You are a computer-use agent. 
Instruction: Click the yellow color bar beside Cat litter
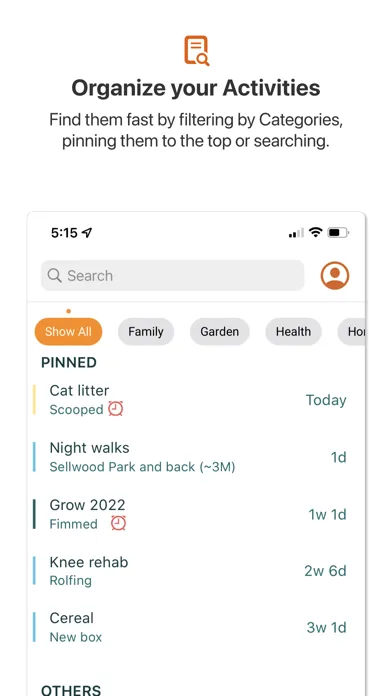[x=34, y=400]
